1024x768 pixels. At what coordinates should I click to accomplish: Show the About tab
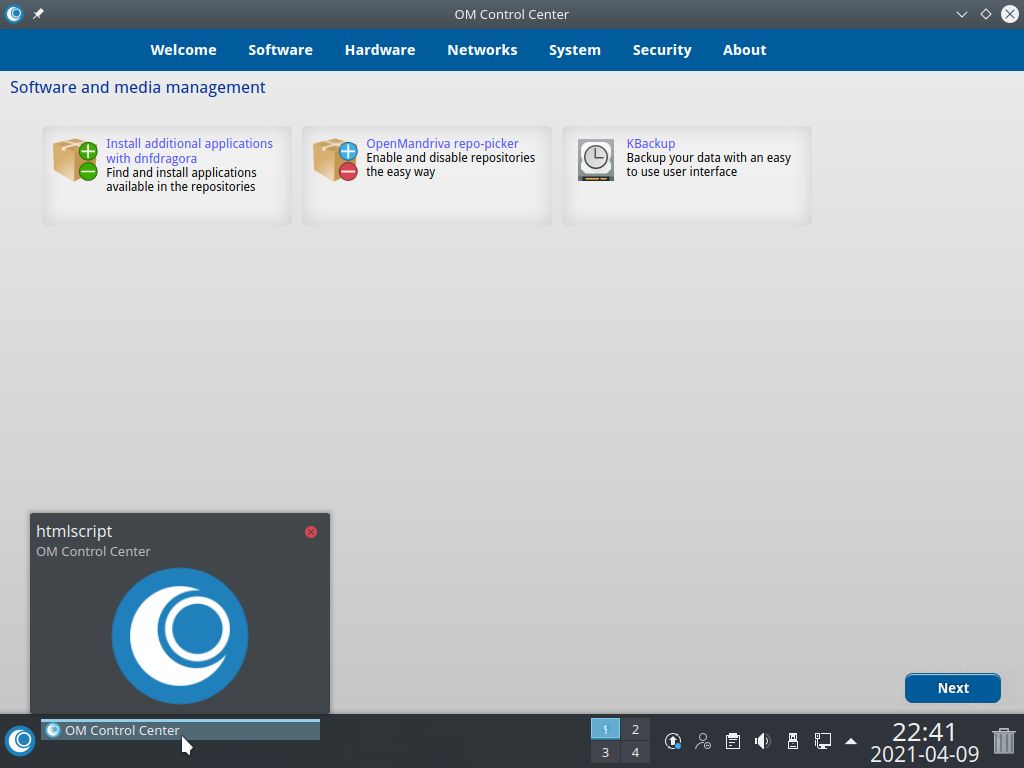click(x=744, y=50)
